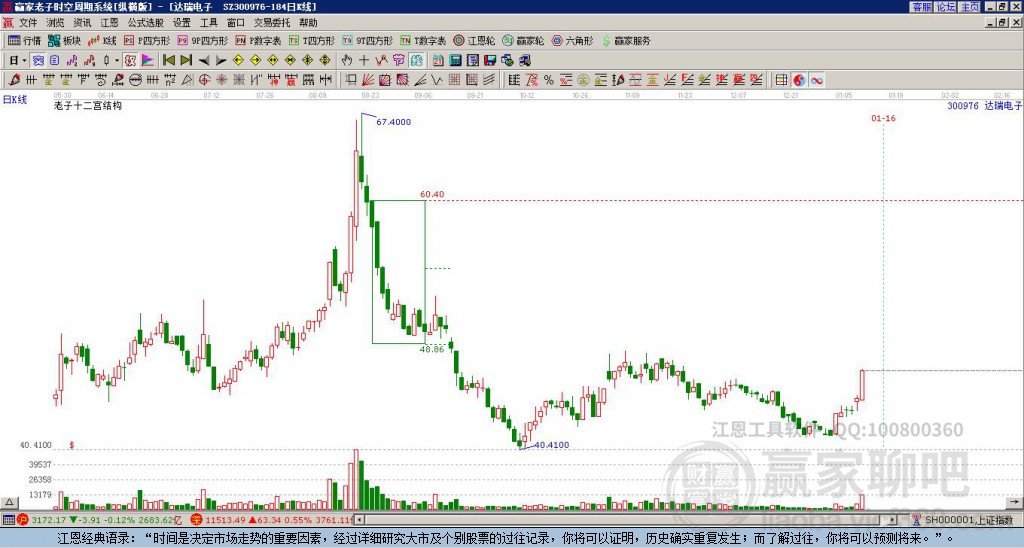
Task: Open the calculator icon
Action: (455, 60)
